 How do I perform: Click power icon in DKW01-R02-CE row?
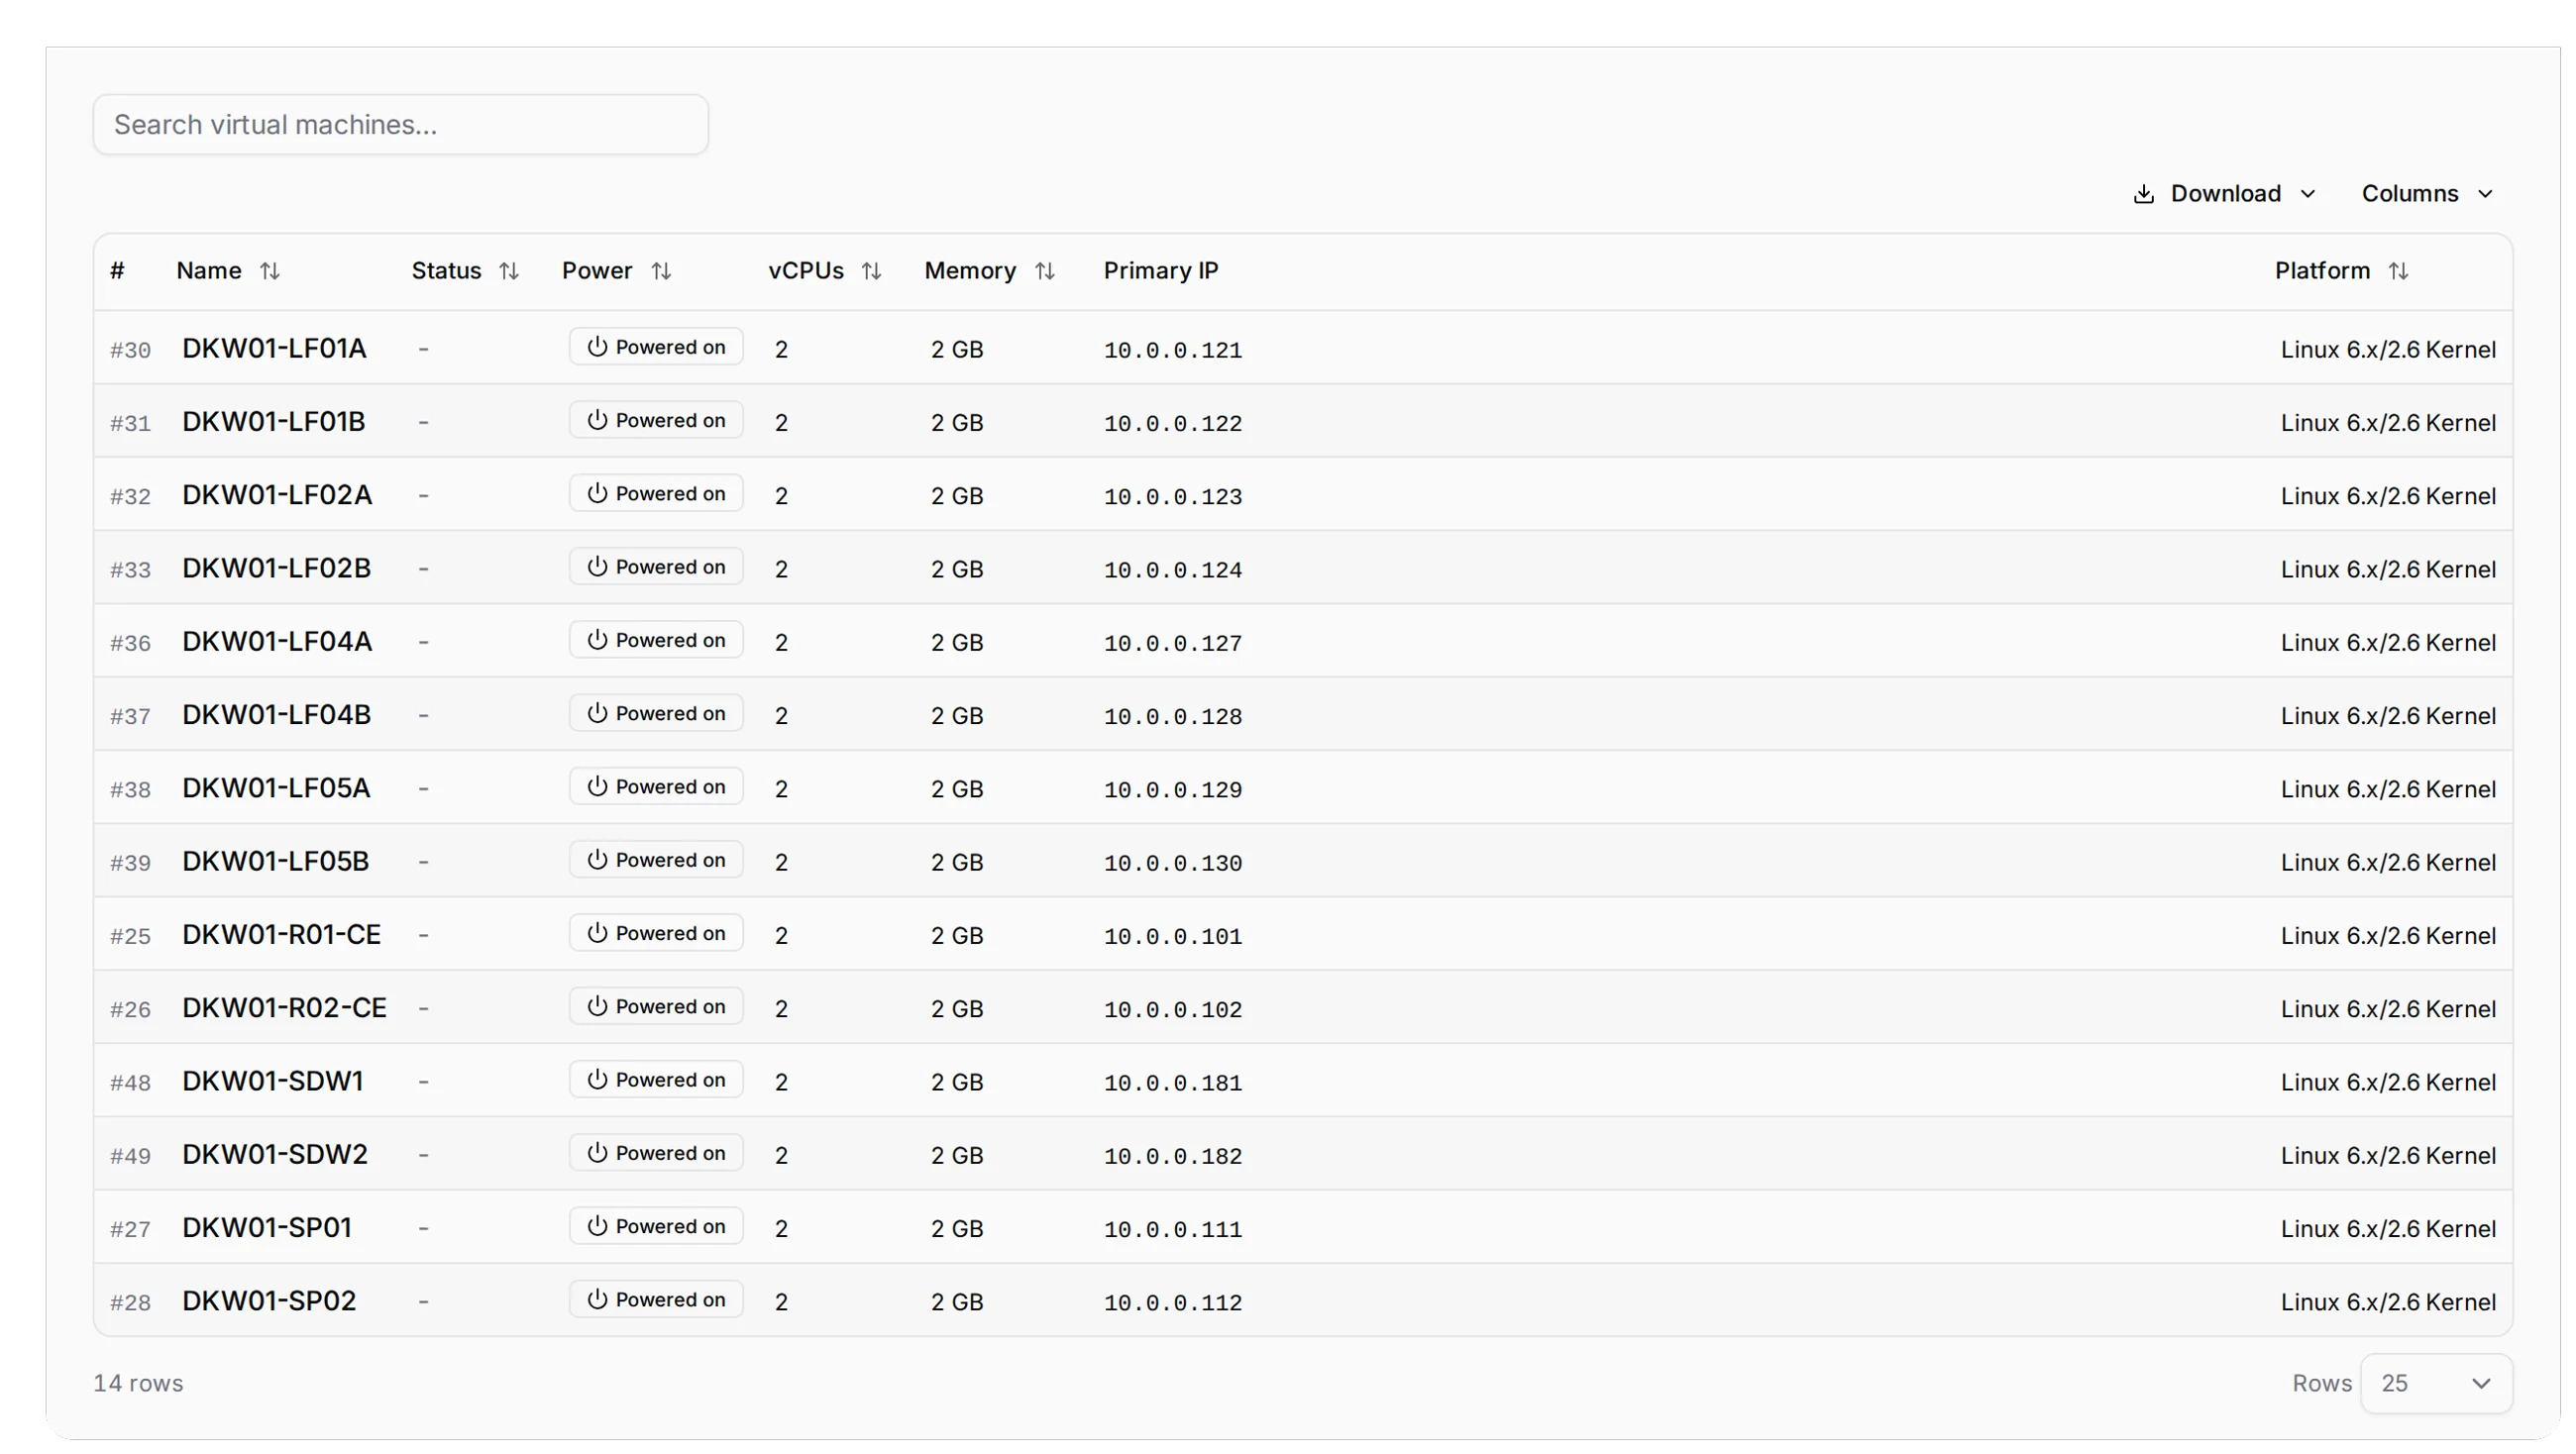(597, 1006)
